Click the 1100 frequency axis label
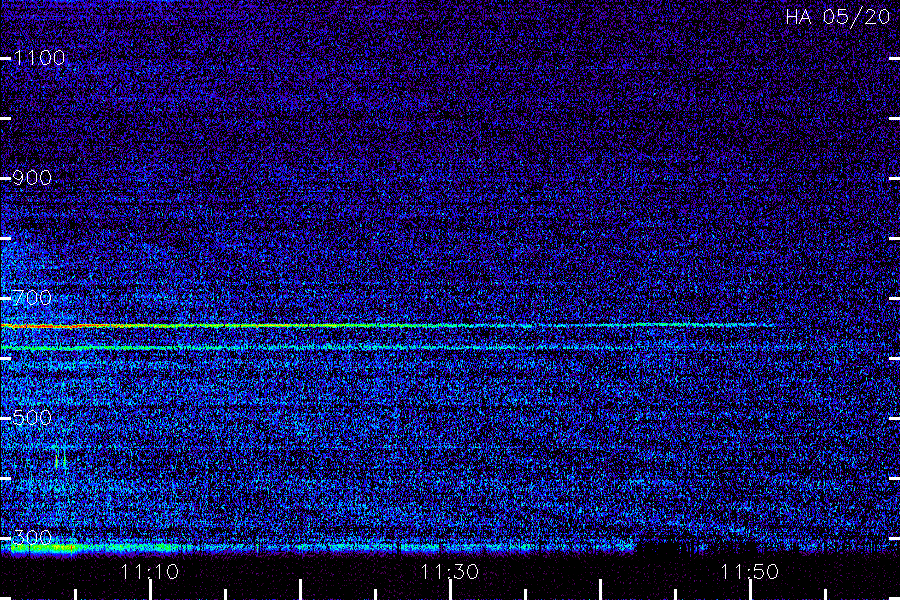This screenshot has height=600, width=900. click(39, 57)
